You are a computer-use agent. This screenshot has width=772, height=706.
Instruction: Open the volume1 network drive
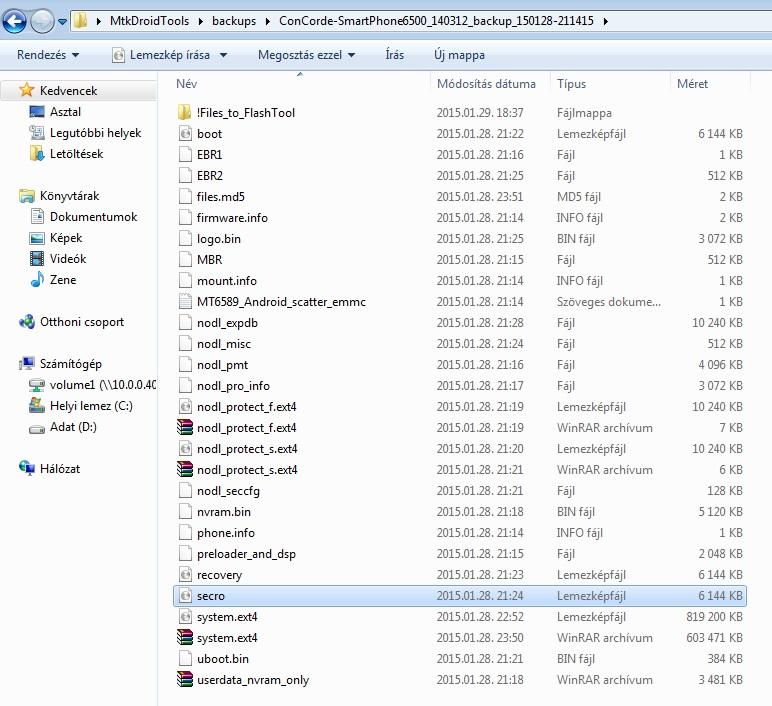tap(103, 385)
